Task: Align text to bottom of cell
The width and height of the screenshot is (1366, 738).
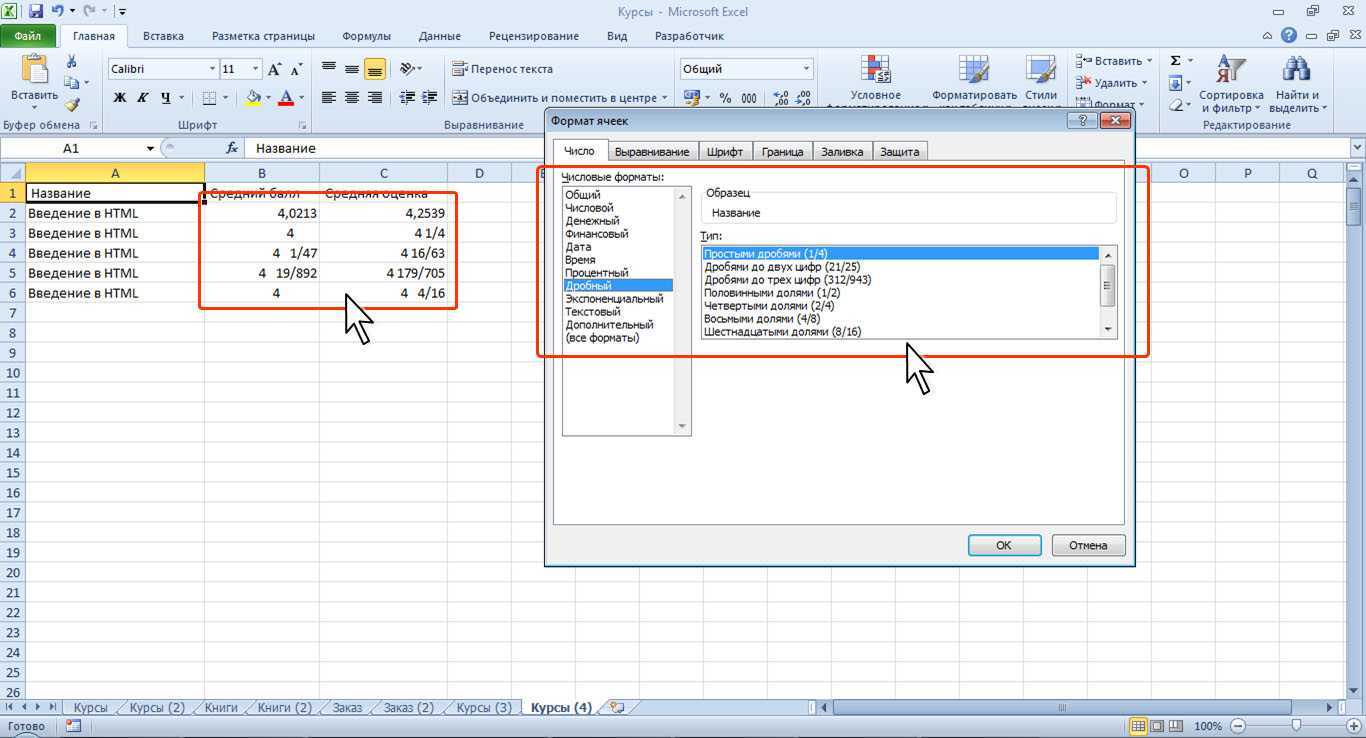Action: [x=375, y=69]
